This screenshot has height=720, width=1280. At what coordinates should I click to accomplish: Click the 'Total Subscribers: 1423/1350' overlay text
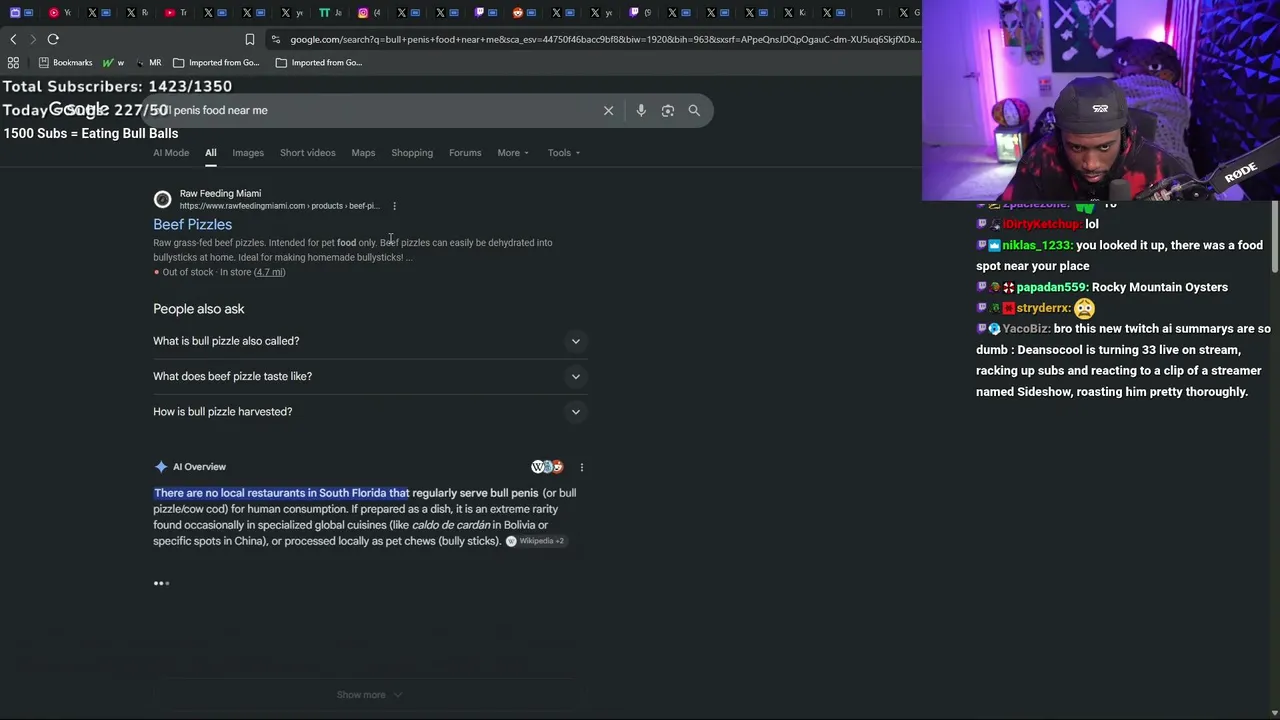pyautogui.click(x=117, y=87)
